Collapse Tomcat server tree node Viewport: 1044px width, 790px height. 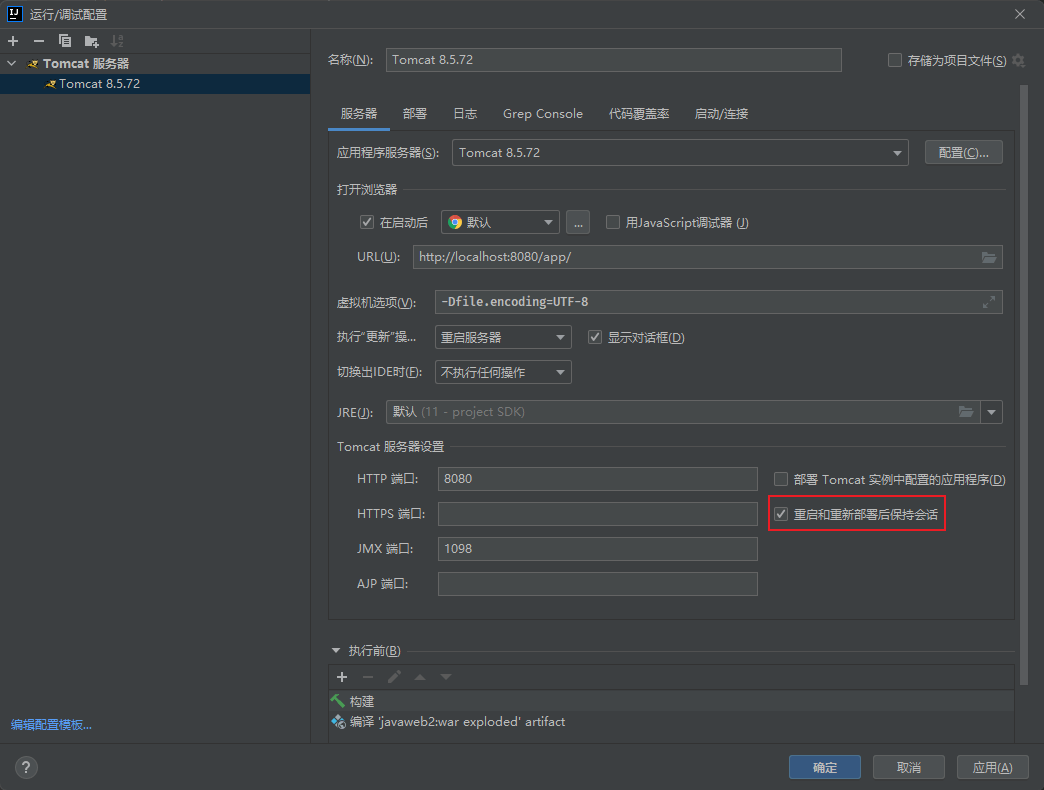(11, 64)
